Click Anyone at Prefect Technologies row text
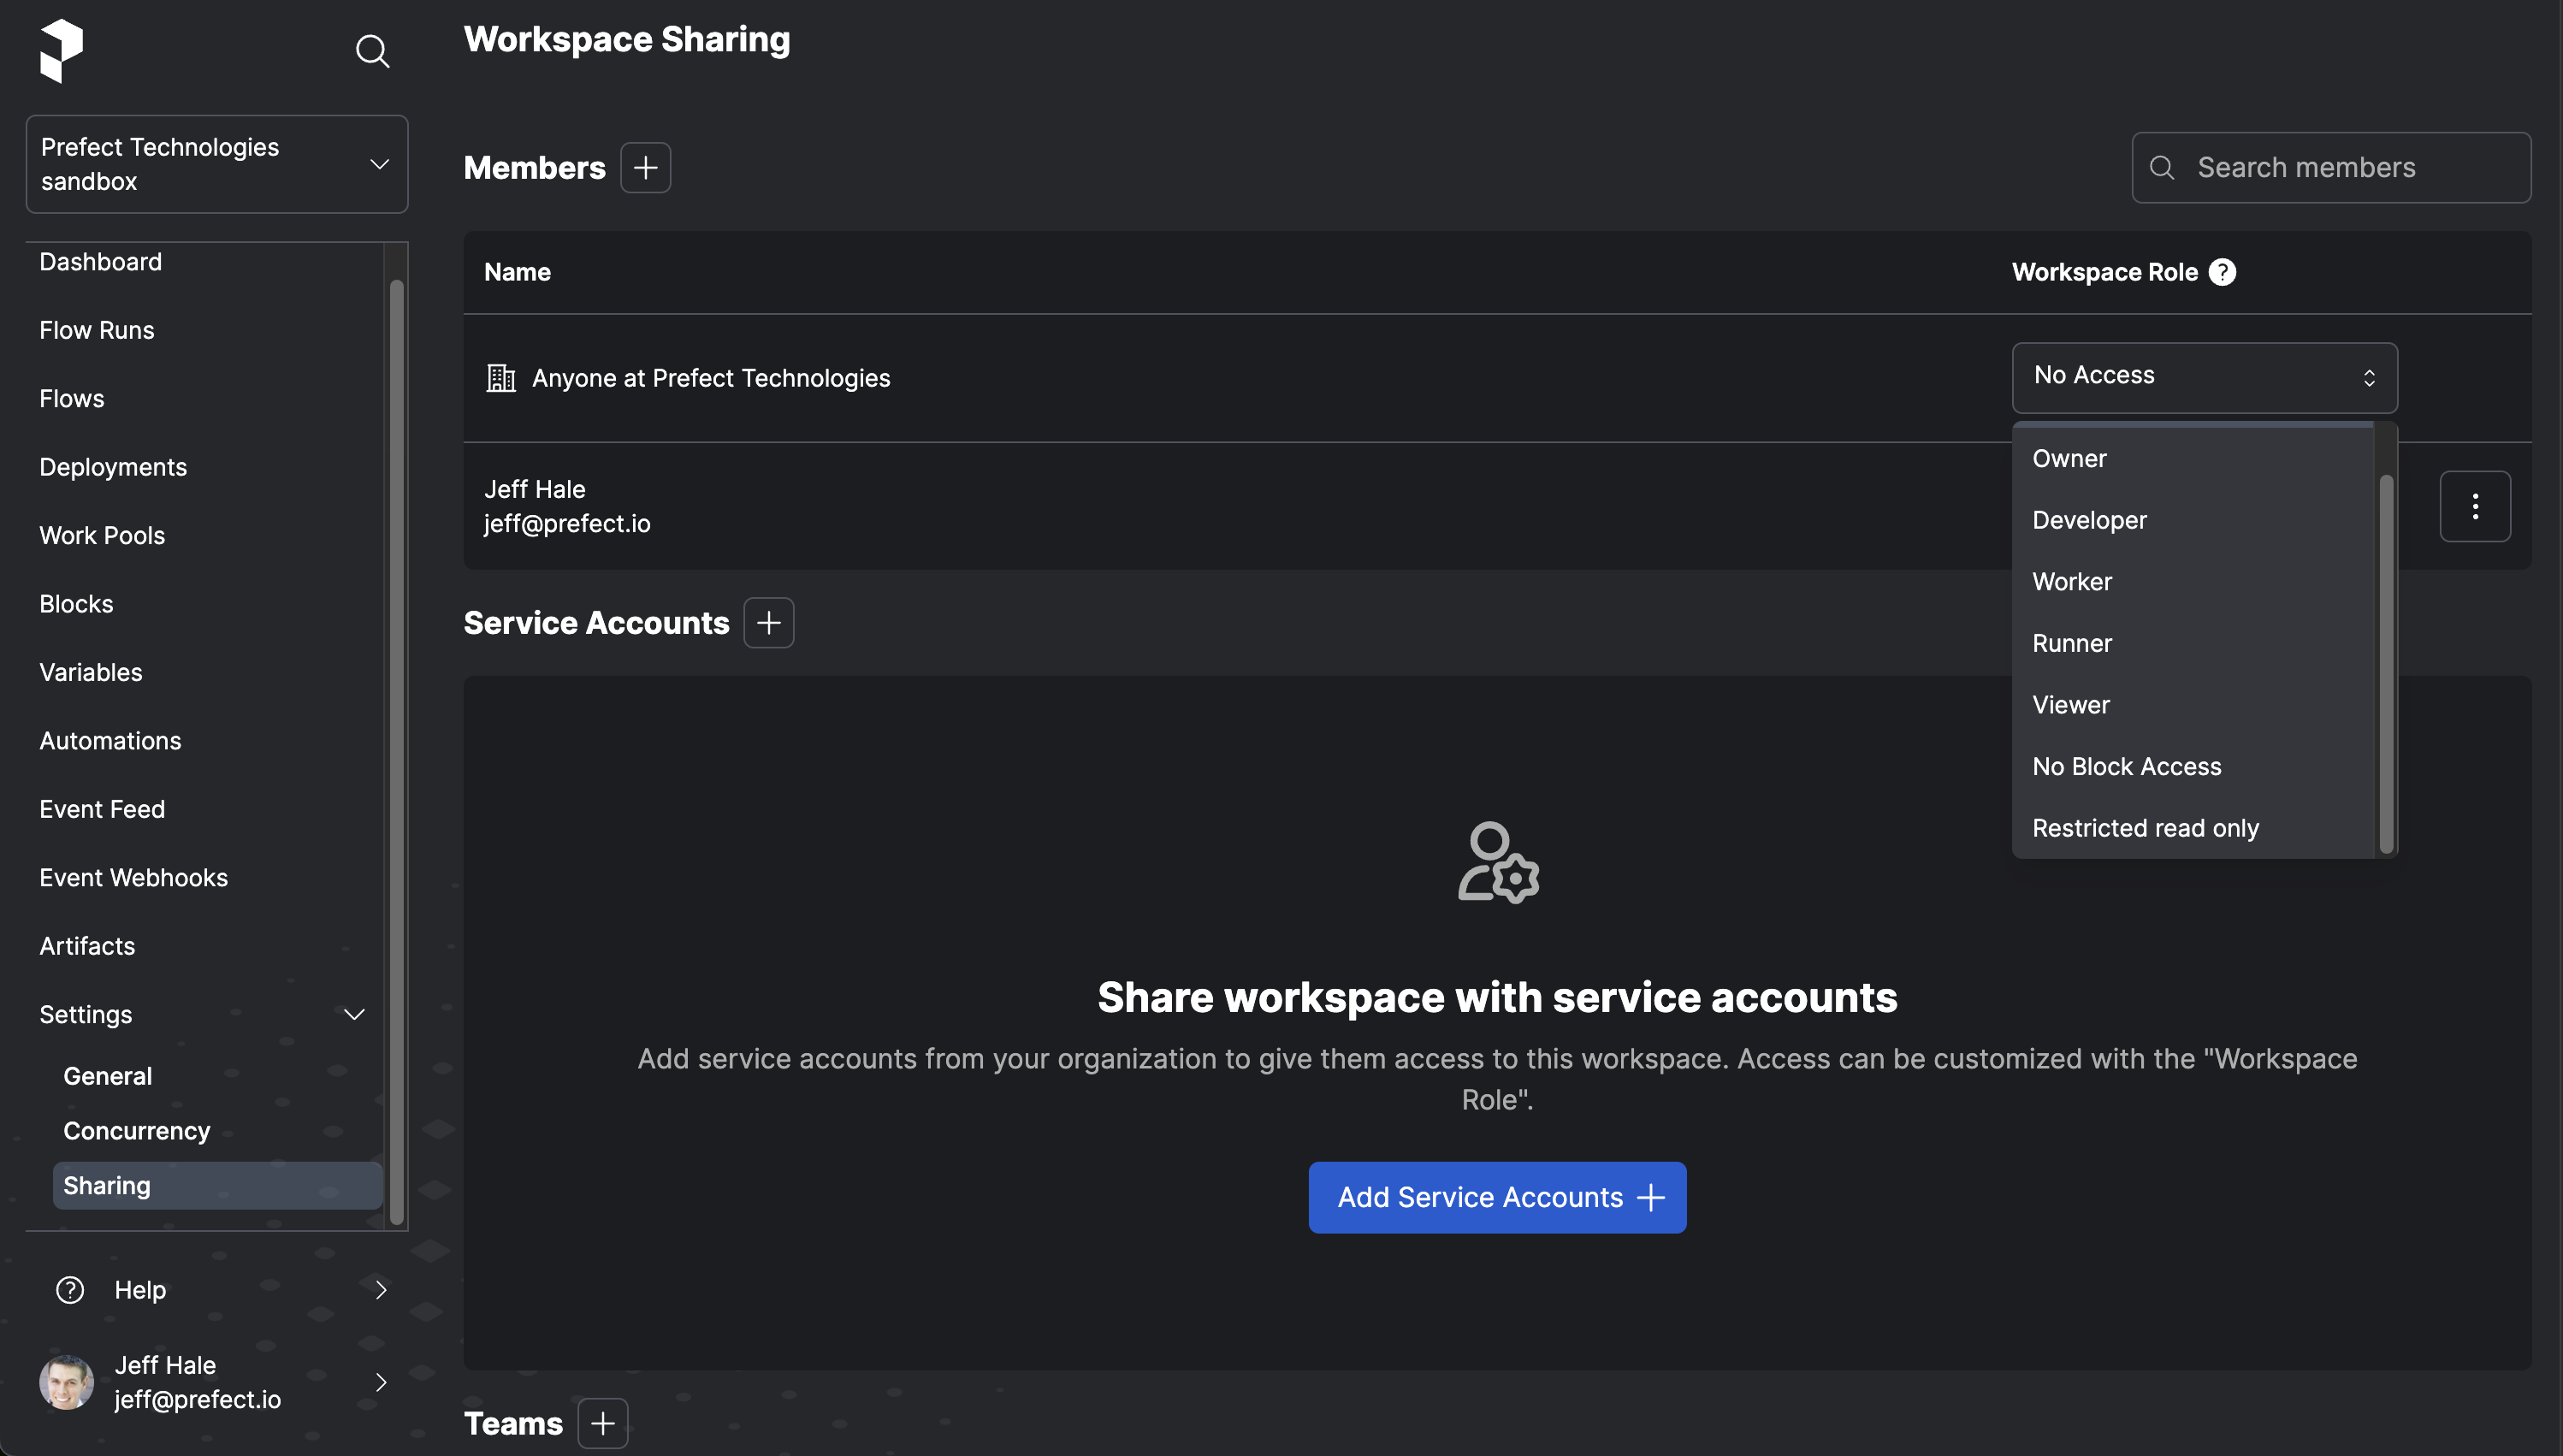The image size is (2563, 1456). click(711, 378)
